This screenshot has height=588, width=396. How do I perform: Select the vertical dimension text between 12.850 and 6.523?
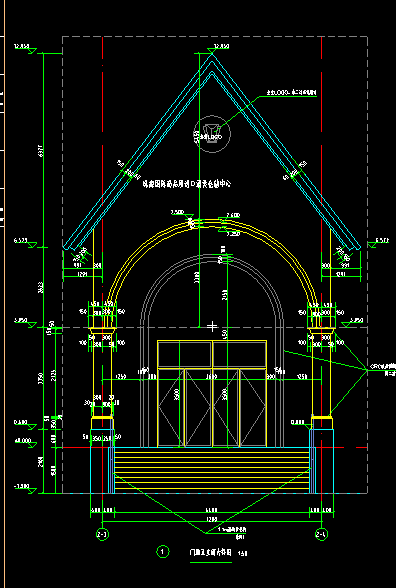point(40,151)
